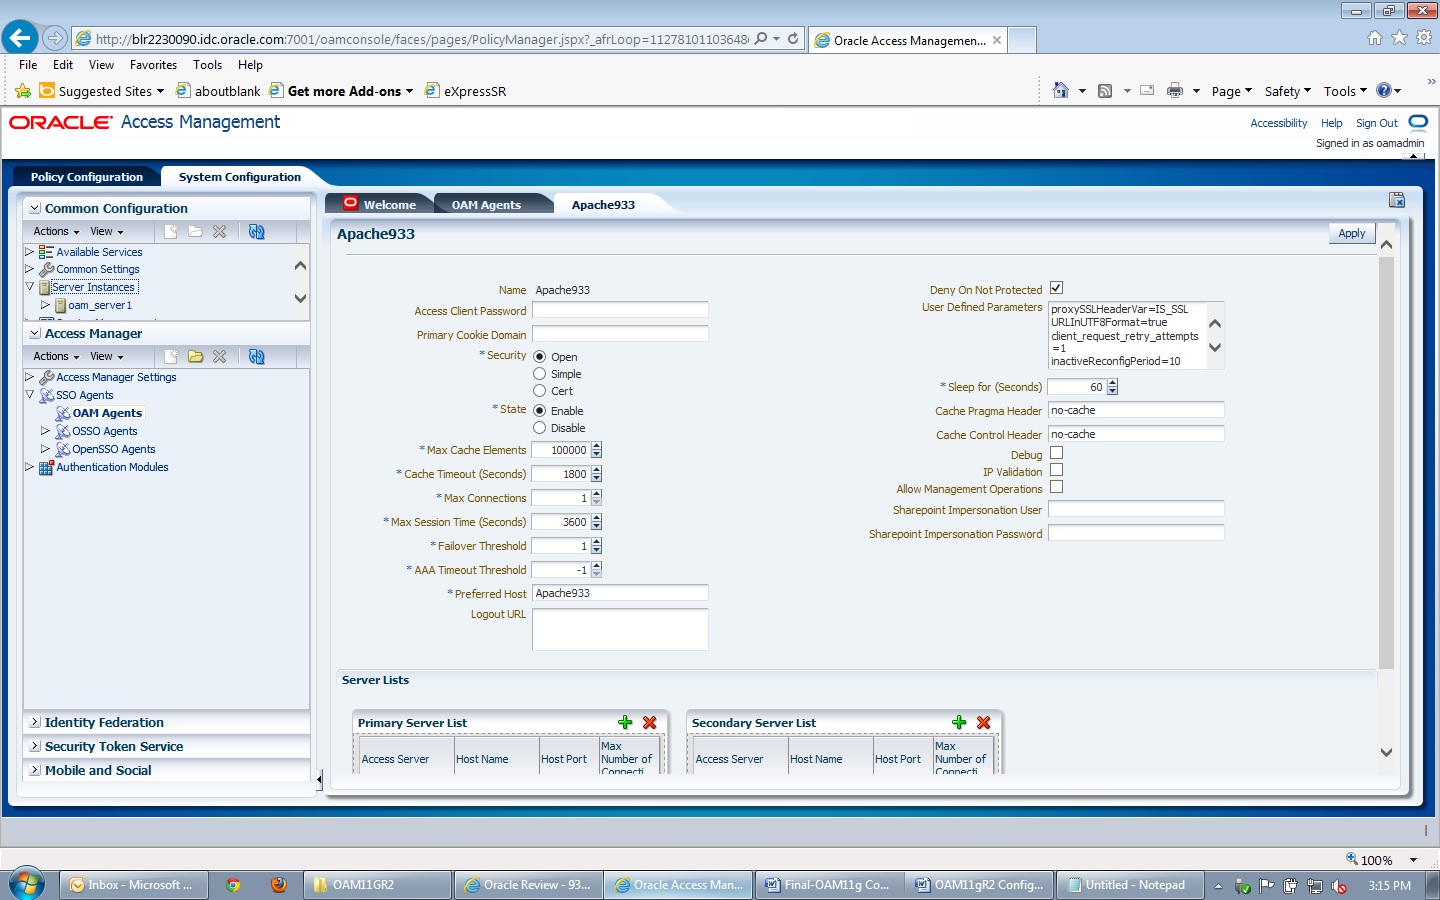Screen dimensions: 1440x900
Task: Enable the Debug checkbox
Action: (x=1056, y=453)
